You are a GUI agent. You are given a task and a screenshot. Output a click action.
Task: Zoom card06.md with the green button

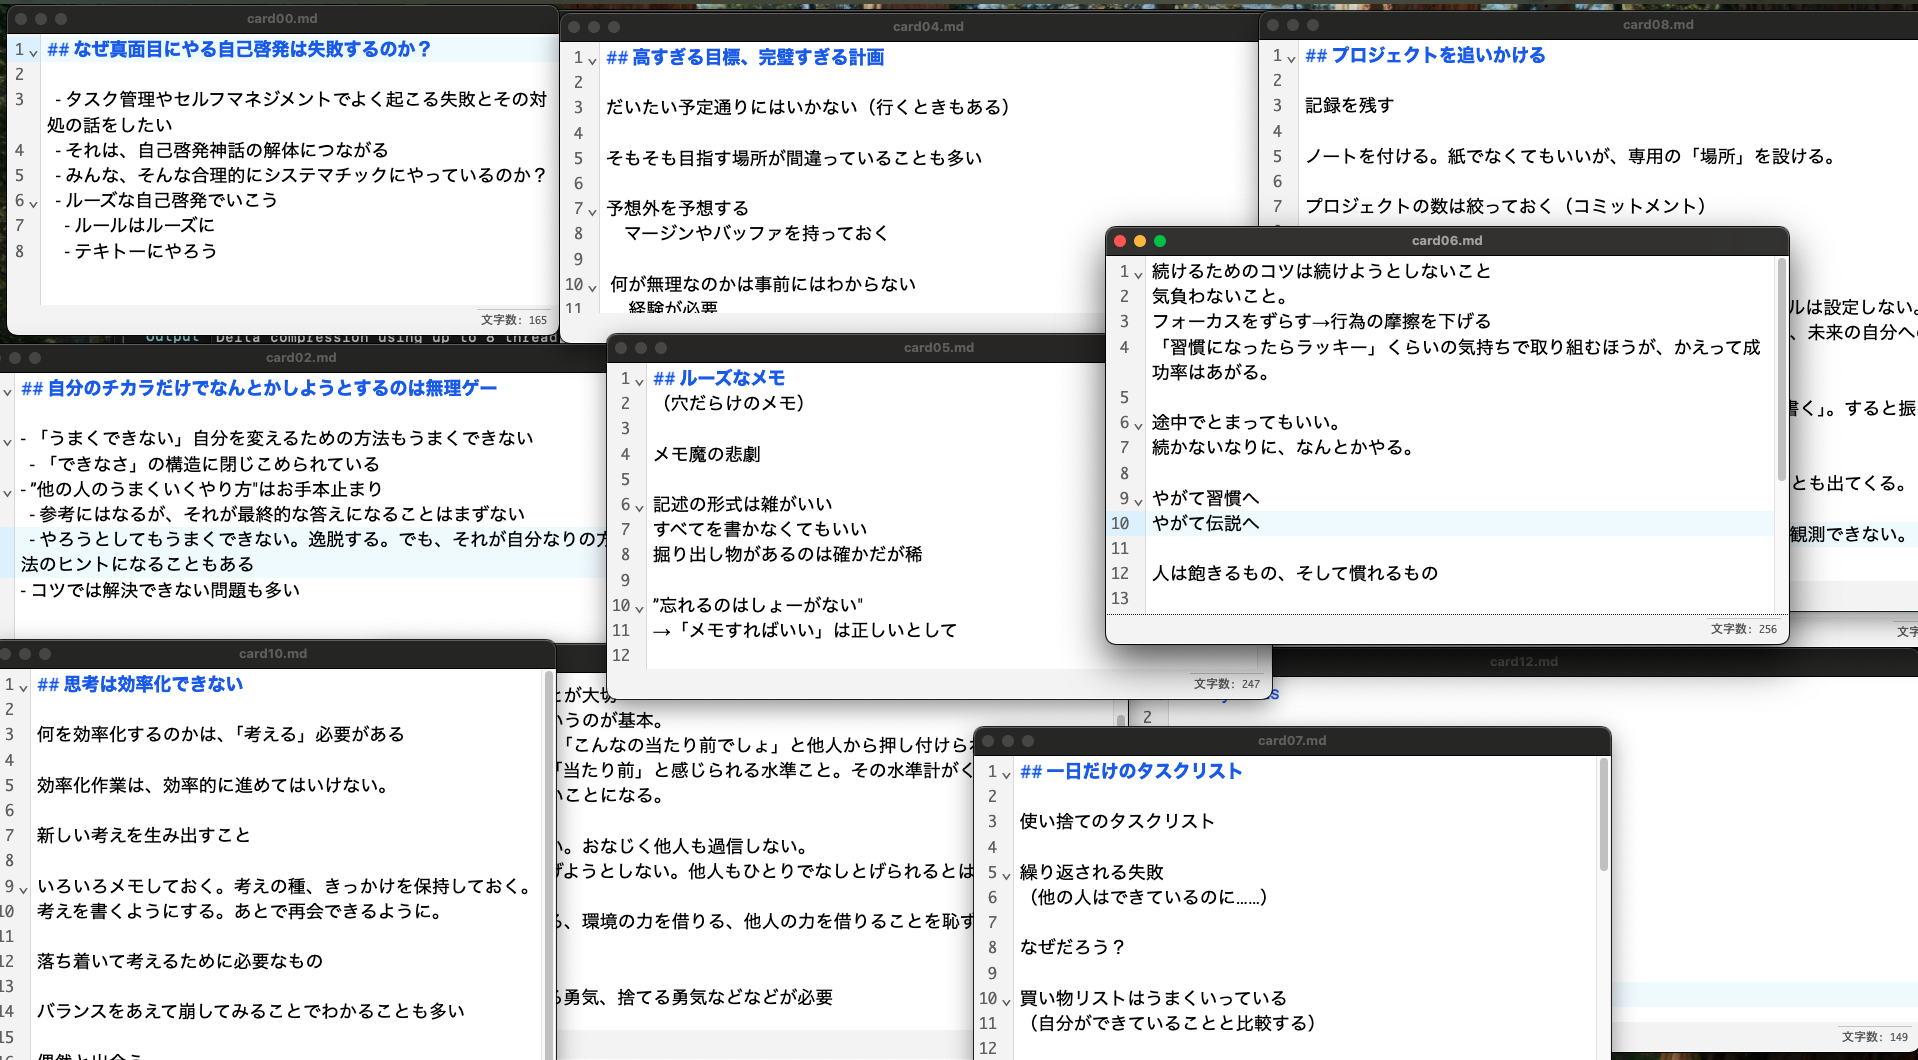click(1160, 241)
